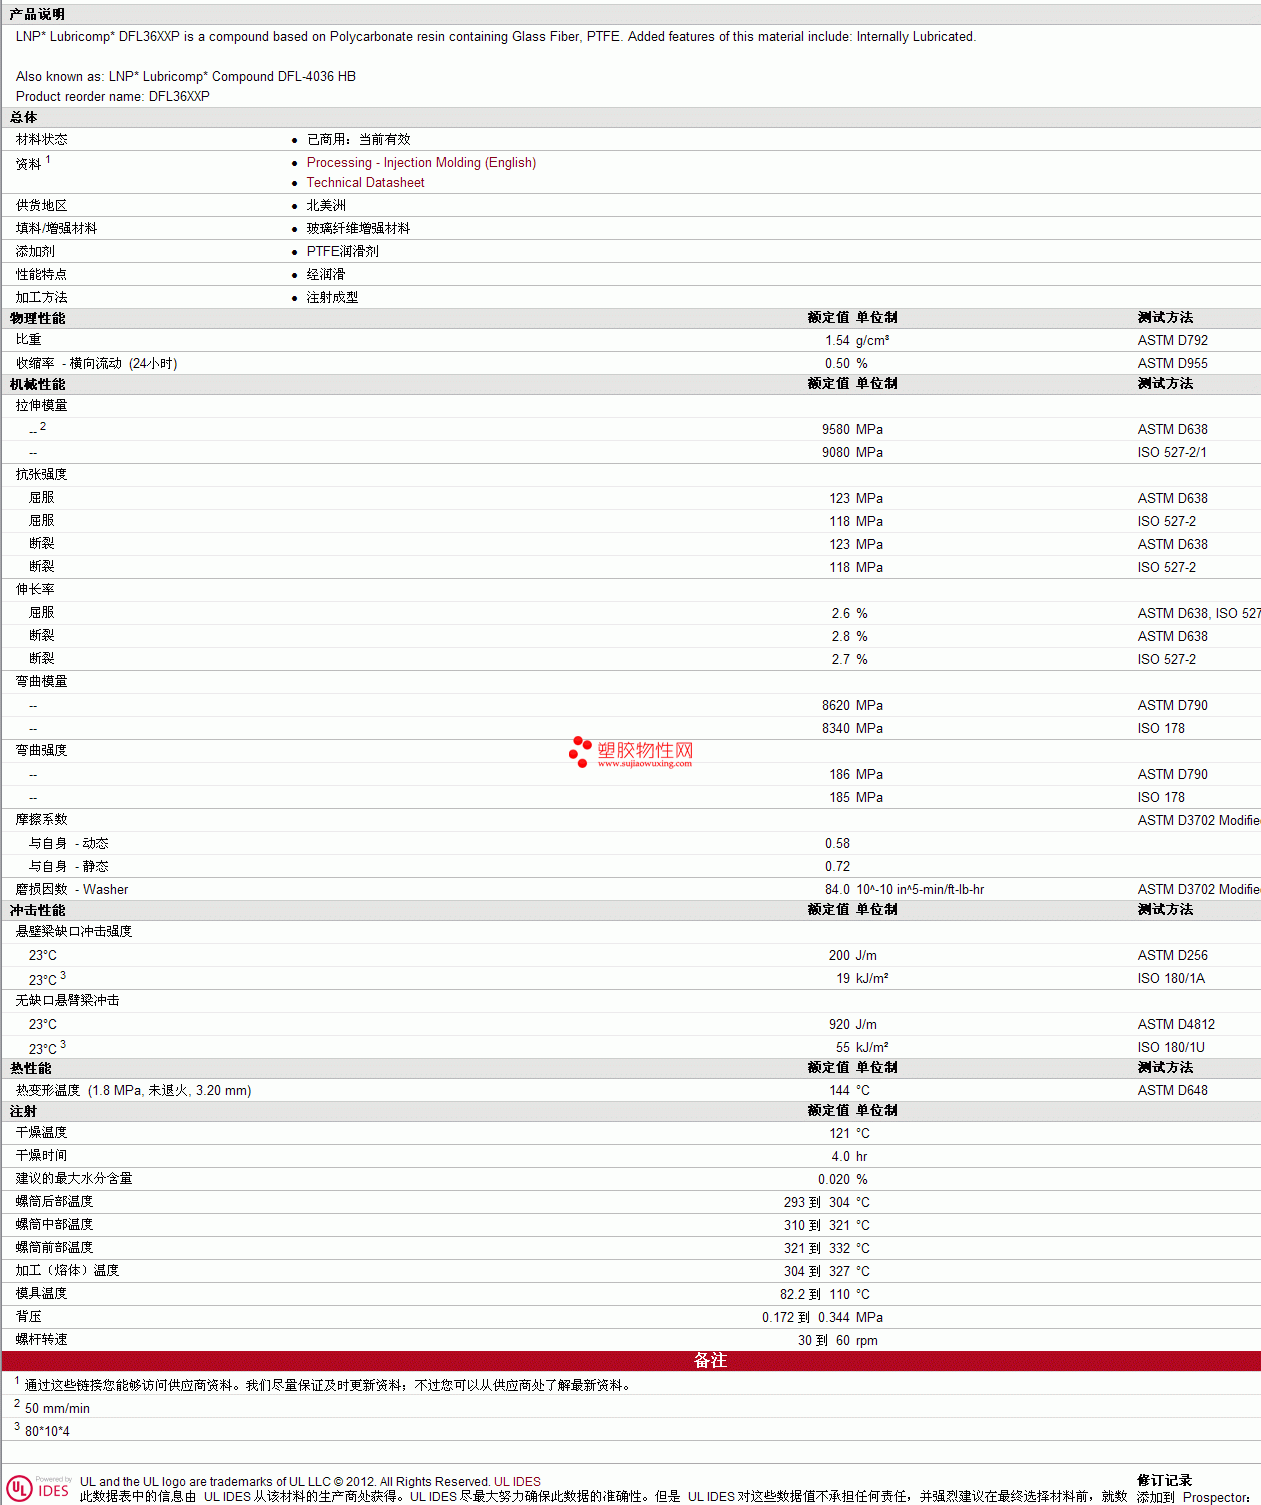The image size is (1261, 1505).
Task: Click the Product reorder name: DFL36XXP line
Action: (113, 96)
